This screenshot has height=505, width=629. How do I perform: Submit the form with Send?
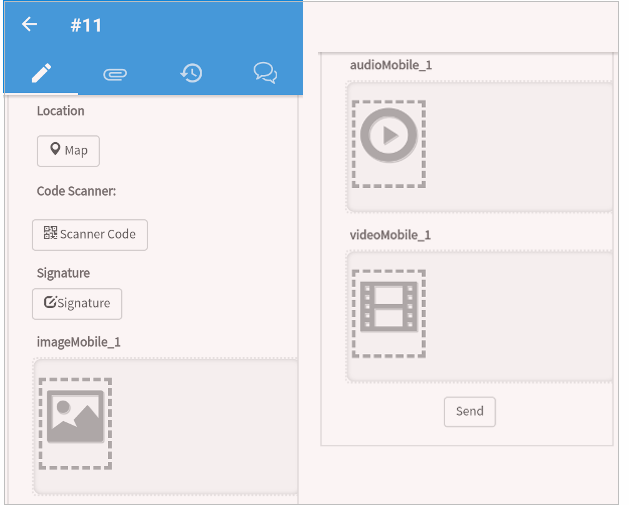click(469, 411)
